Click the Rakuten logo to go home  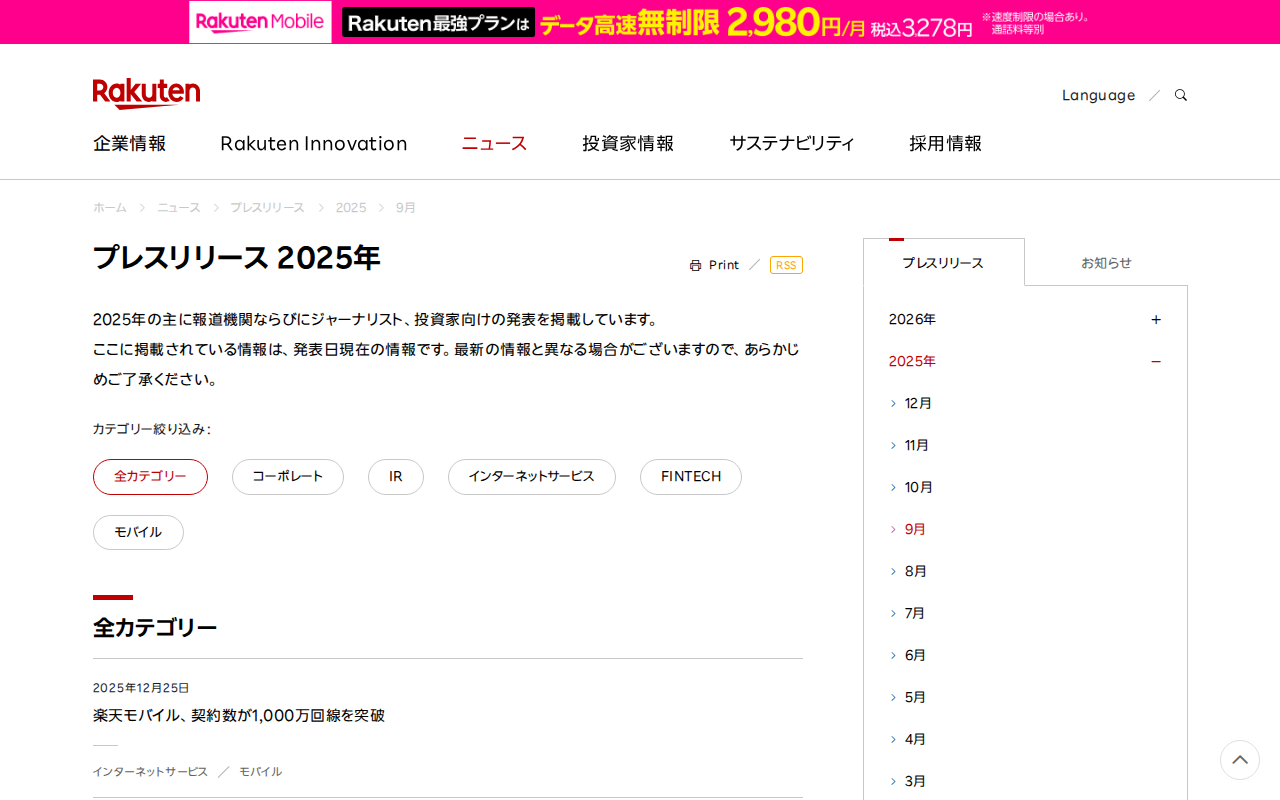(146, 93)
